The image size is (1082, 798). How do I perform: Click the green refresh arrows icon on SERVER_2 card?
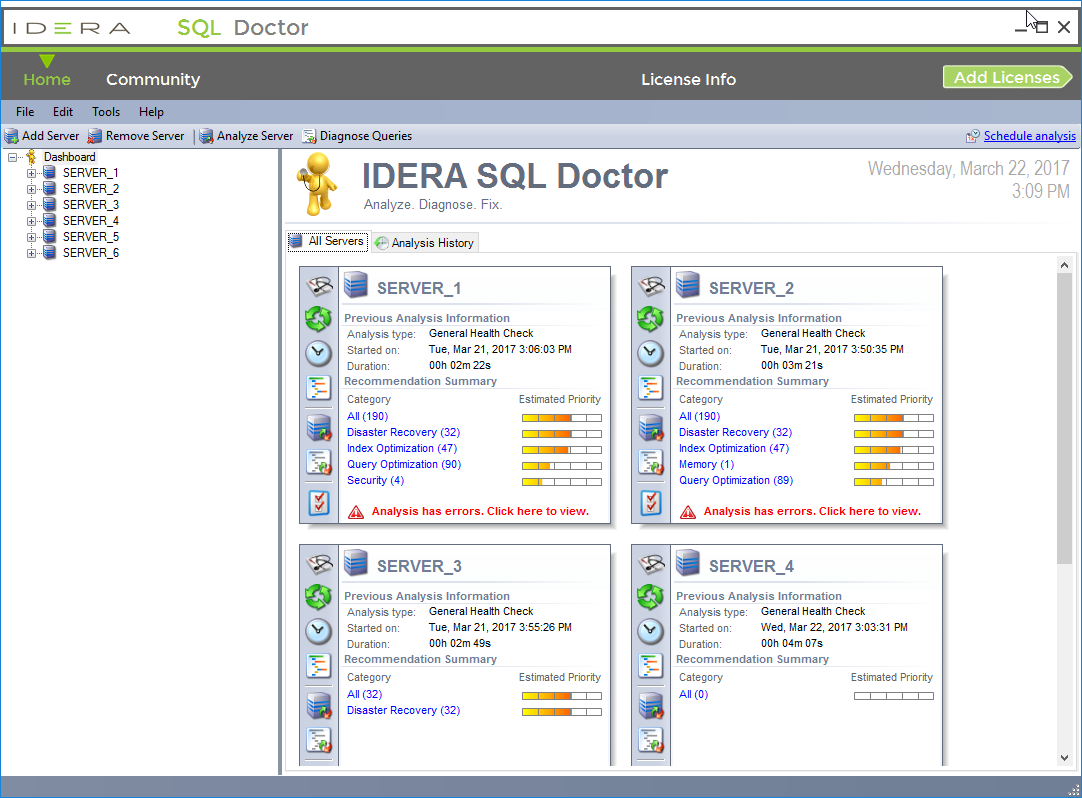[650, 319]
